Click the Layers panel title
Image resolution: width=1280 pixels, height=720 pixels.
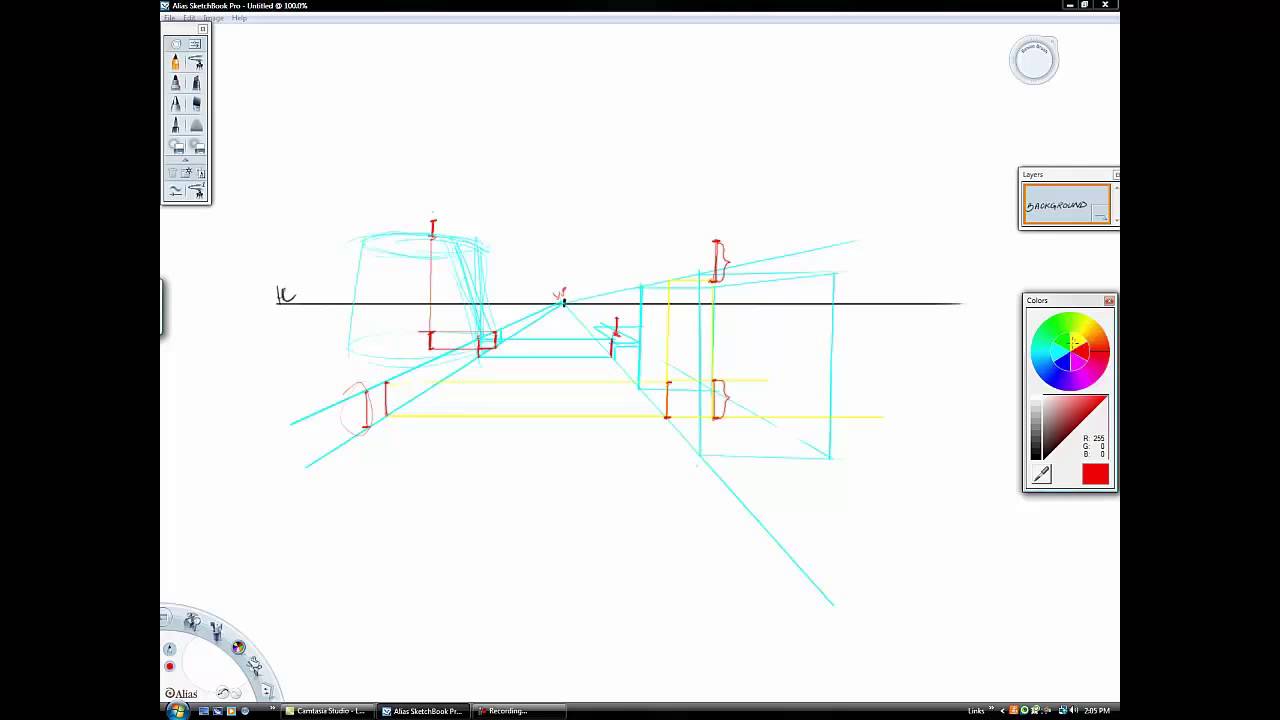(x=1032, y=175)
